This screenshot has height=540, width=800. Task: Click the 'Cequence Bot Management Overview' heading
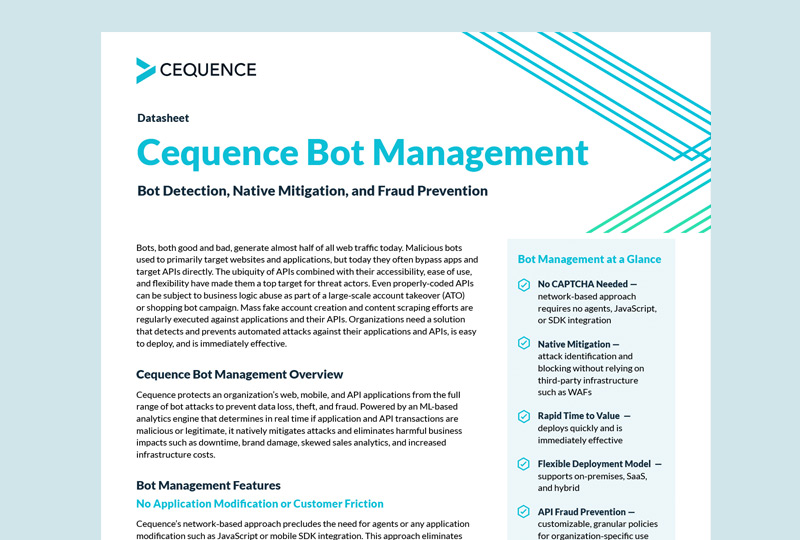tap(239, 375)
